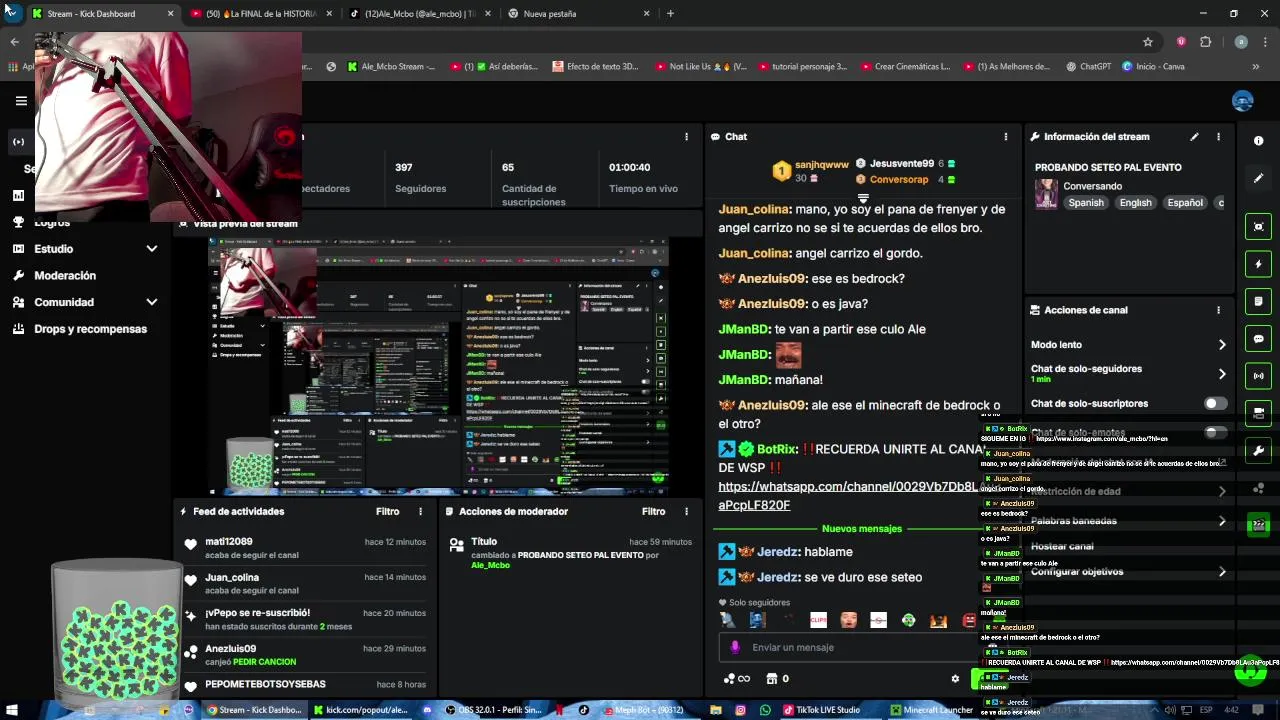Click Nuevos mensajes to jump to latest
The width and height of the screenshot is (1280, 720).
tap(862, 528)
